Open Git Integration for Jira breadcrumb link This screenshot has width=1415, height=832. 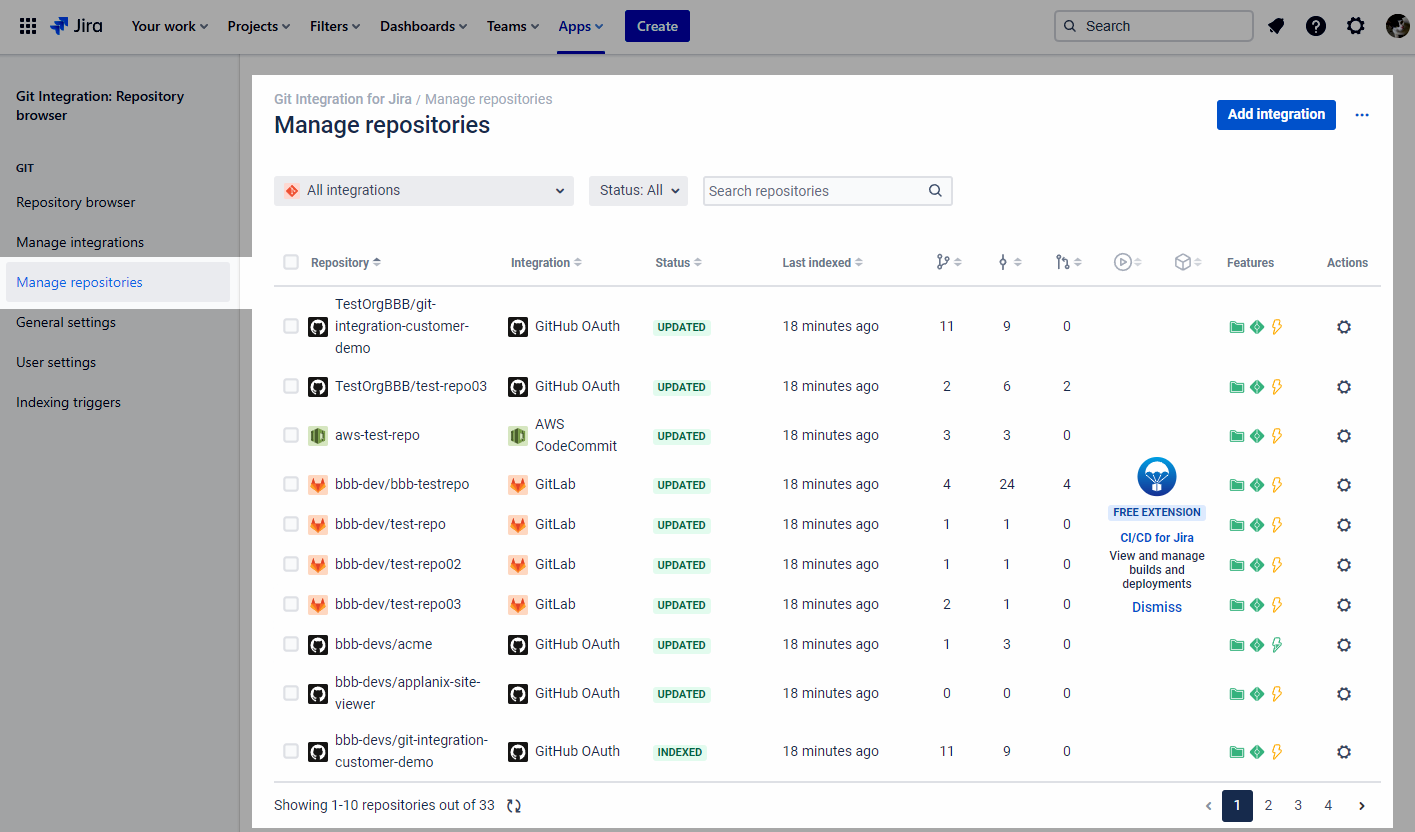(343, 99)
